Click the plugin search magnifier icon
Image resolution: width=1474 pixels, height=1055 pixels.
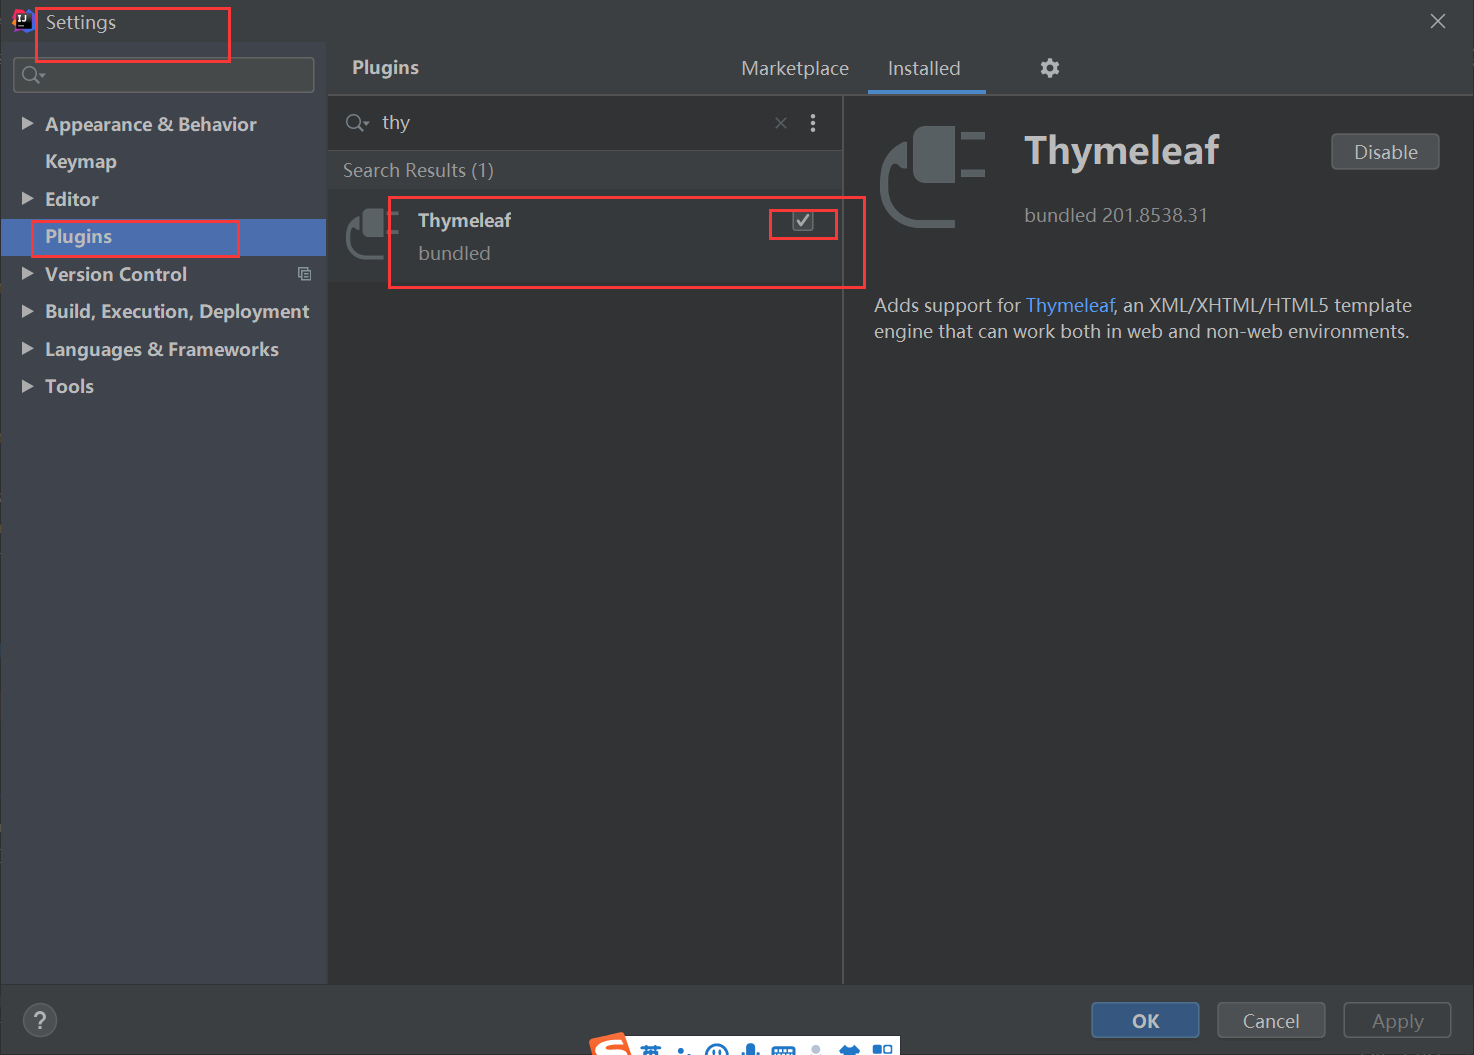pyautogui.click(x=356, y=123)
